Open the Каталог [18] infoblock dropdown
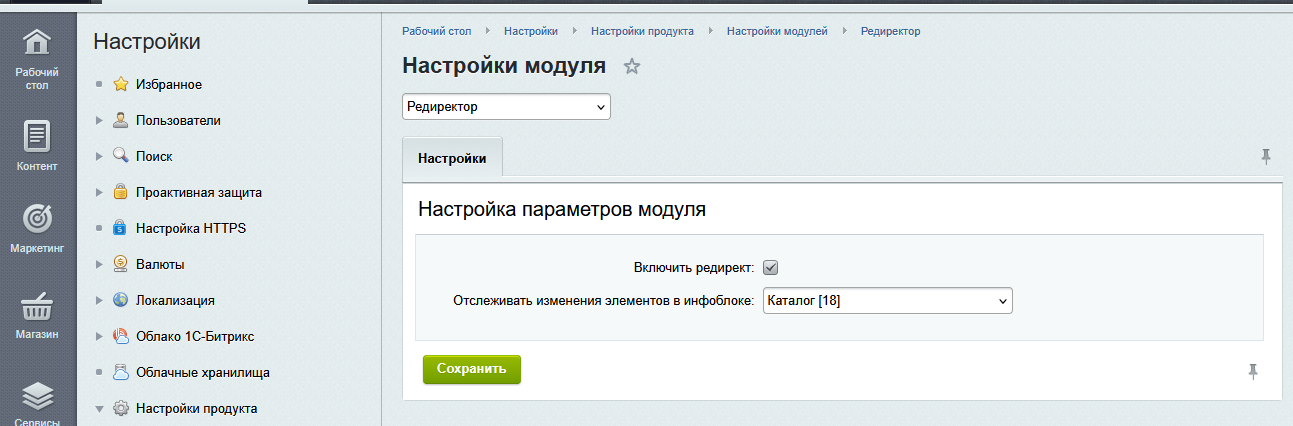Image resolution: width=1293 pixels, height=426 pixels. pyautogui.click(x=887, y=300)
